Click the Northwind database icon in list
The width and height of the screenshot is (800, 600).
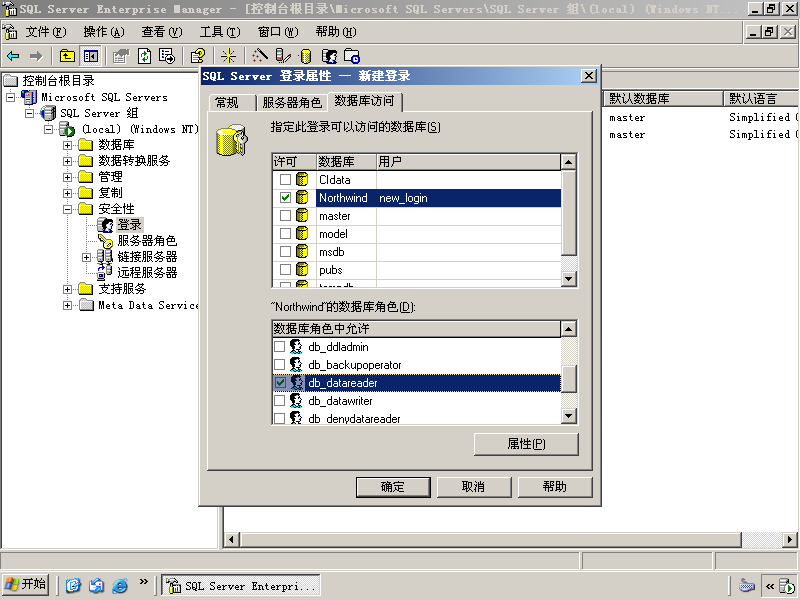(302, 197)
